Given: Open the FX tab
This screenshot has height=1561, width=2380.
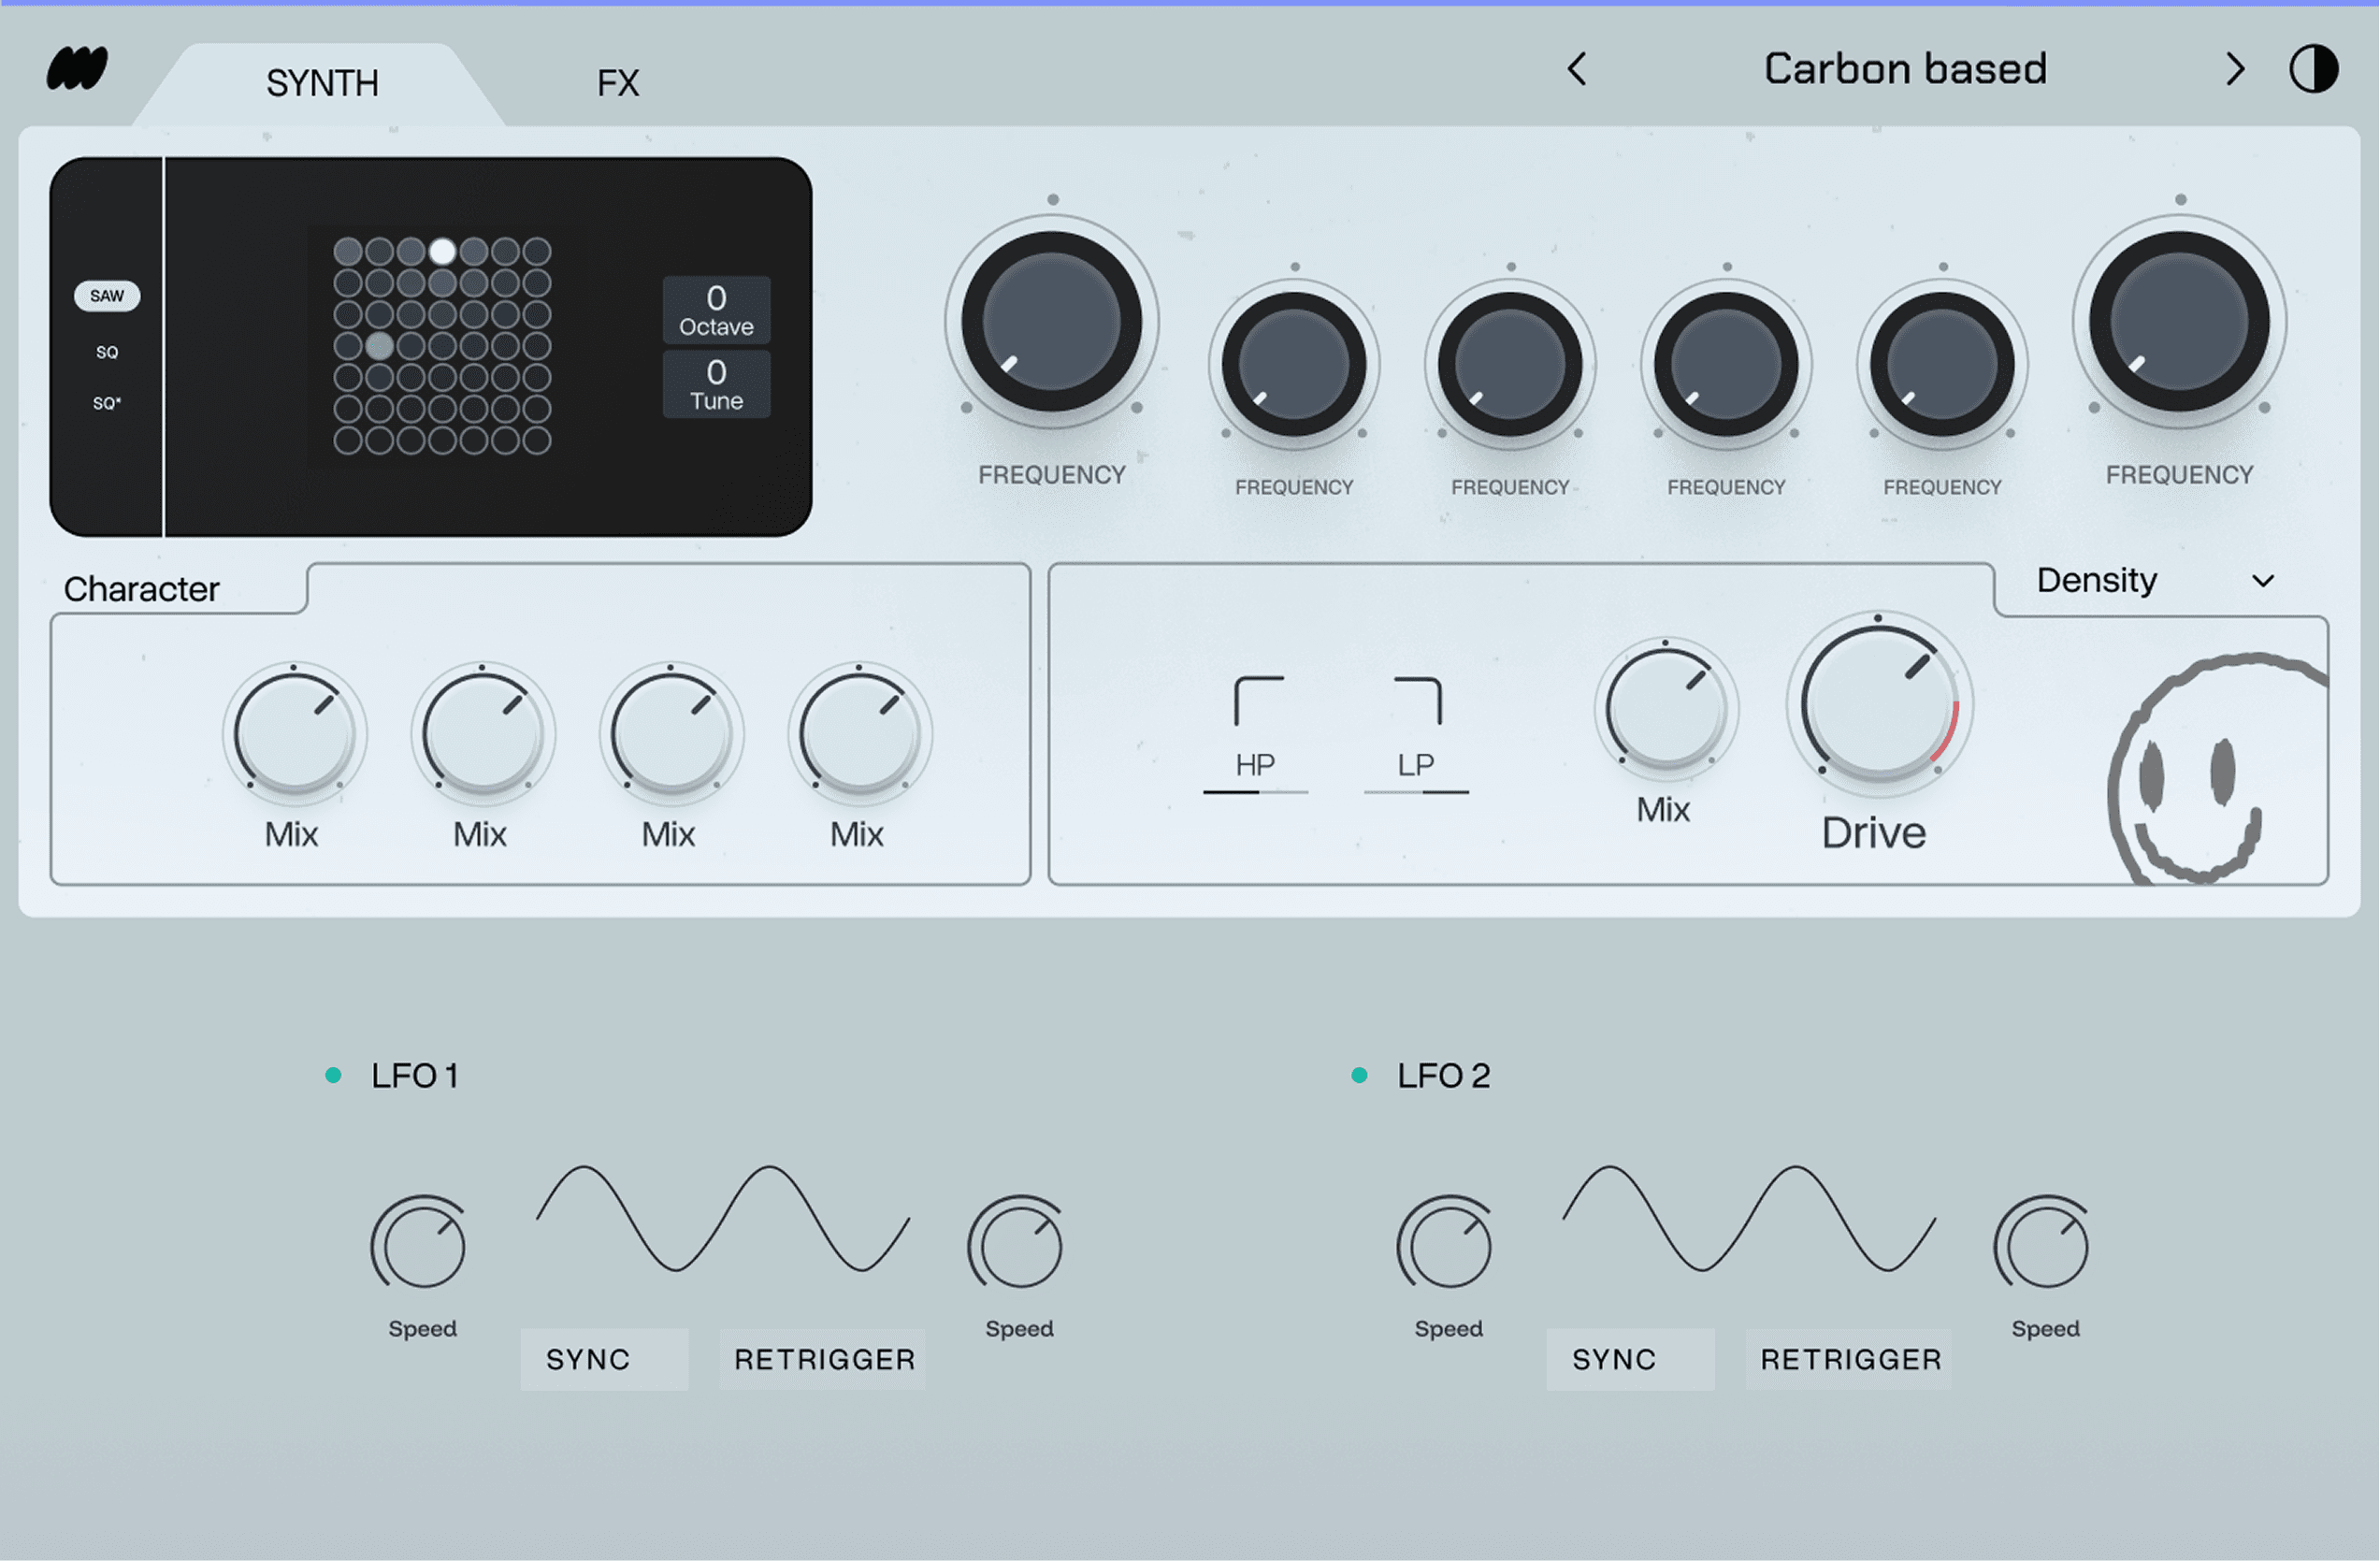Looking at the screenshot, I should tap(618, 83).
